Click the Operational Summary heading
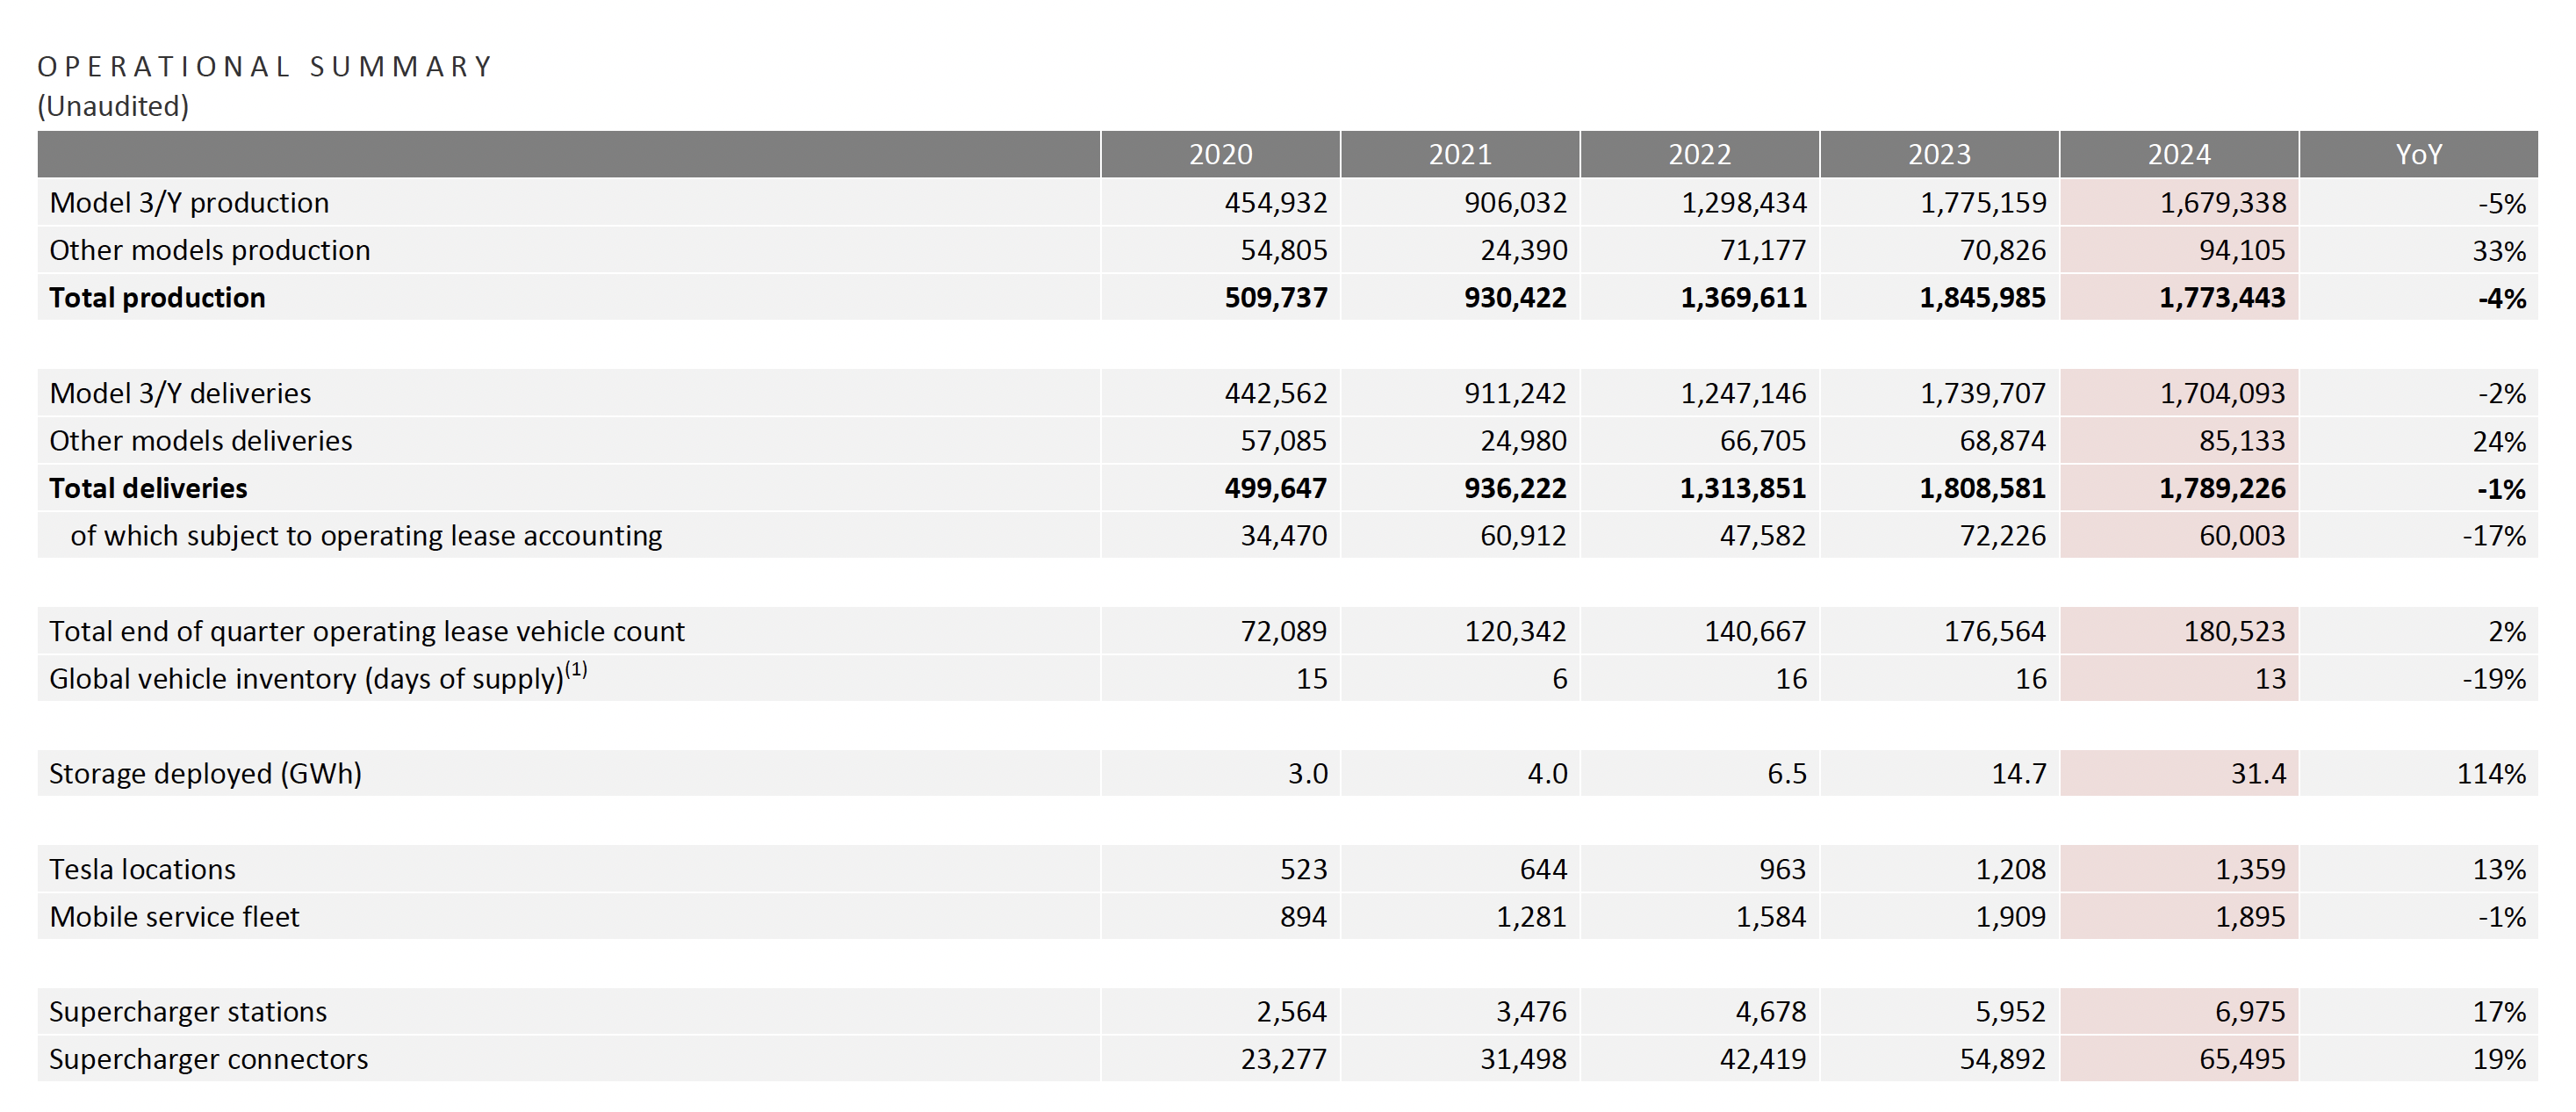This screenshot has width=2576, height=1112. pos(266,67)
